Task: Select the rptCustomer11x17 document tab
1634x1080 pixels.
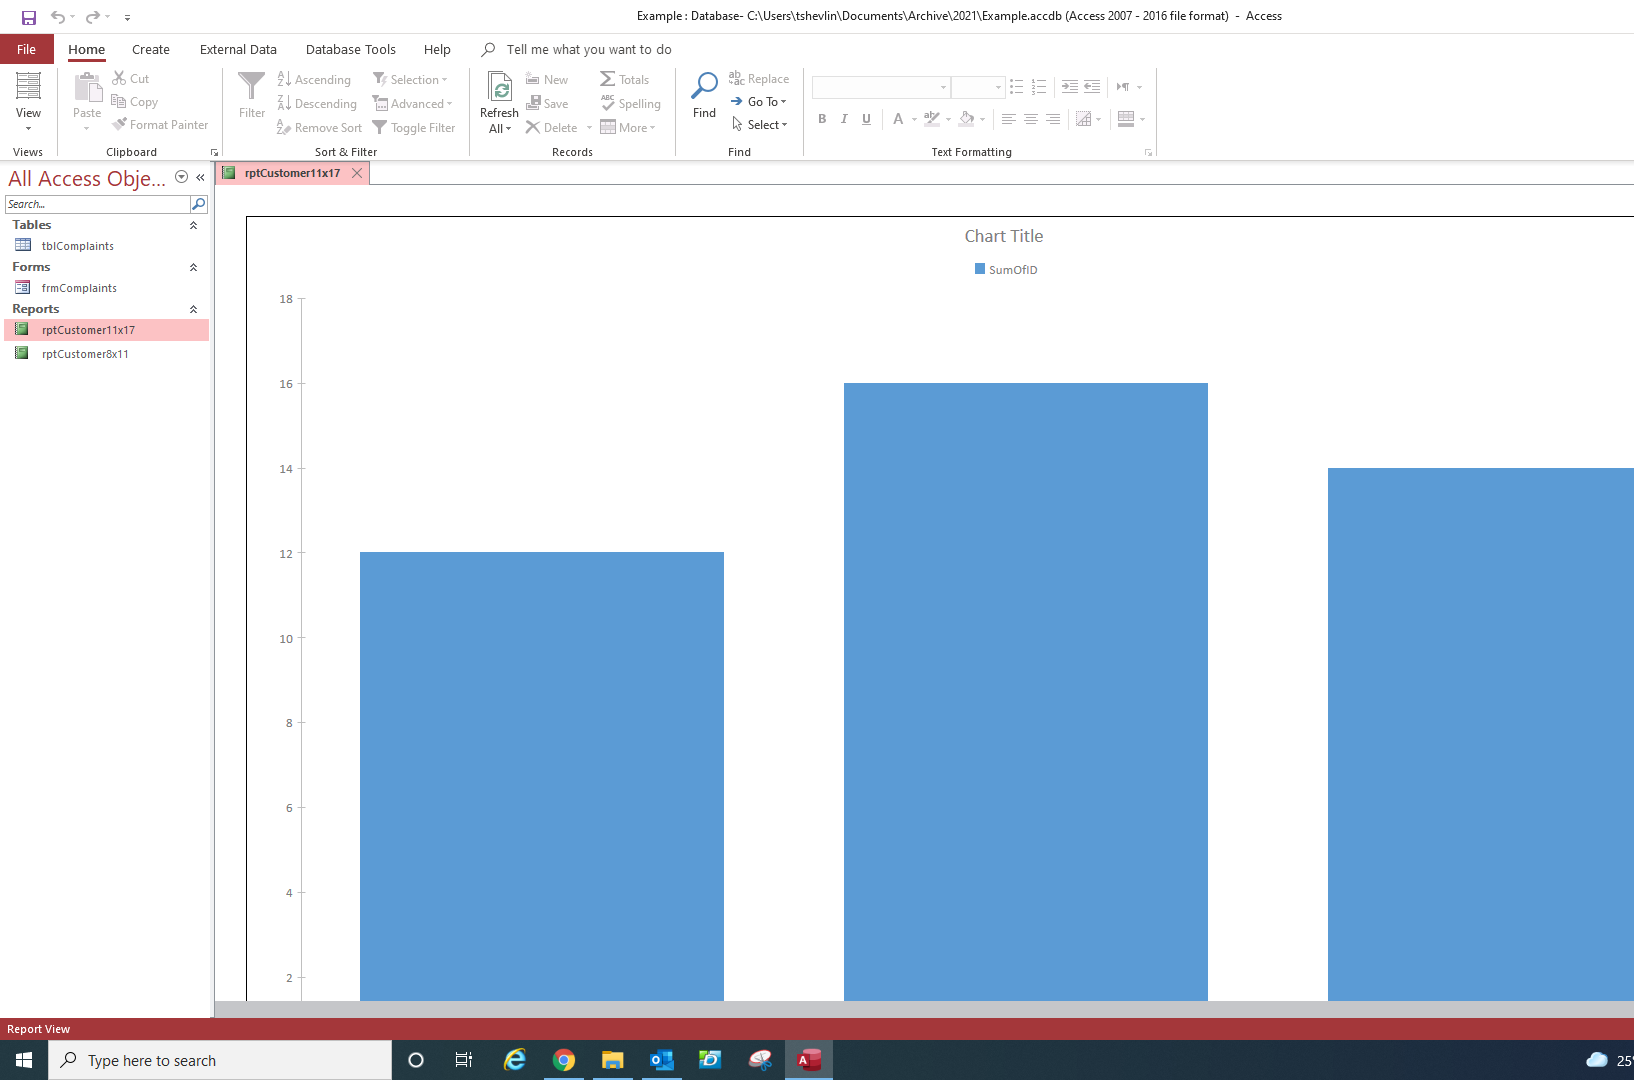Action: point(292,173)
